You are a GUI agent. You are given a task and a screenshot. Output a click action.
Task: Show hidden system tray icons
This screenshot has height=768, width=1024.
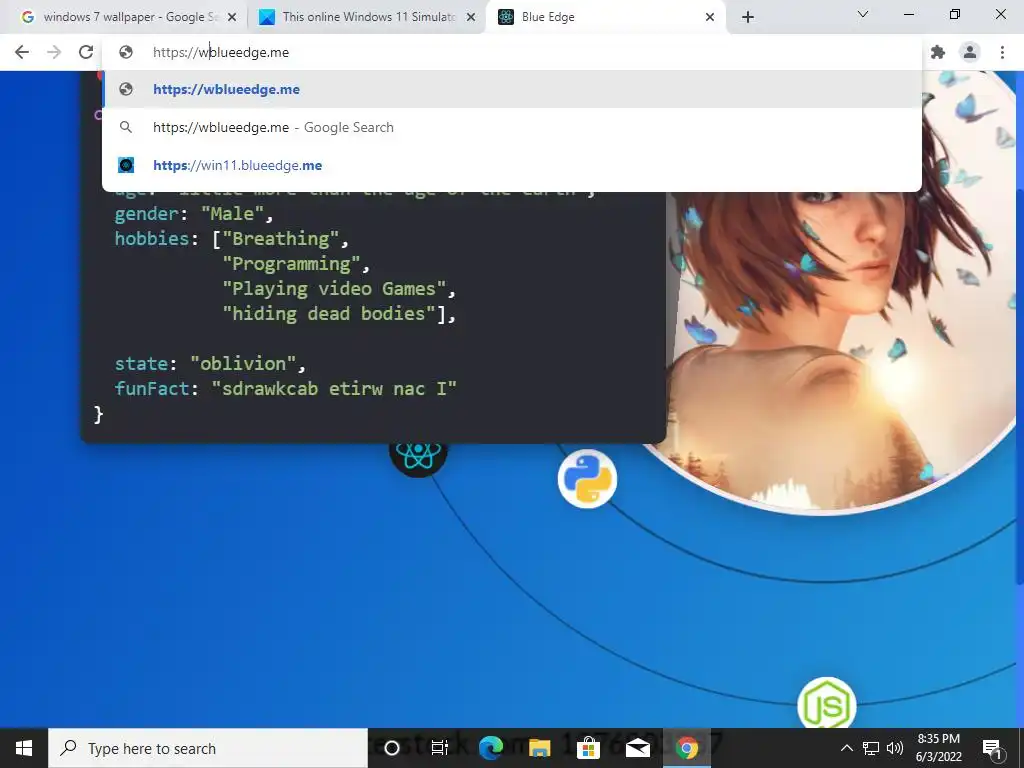pos(846,748)
